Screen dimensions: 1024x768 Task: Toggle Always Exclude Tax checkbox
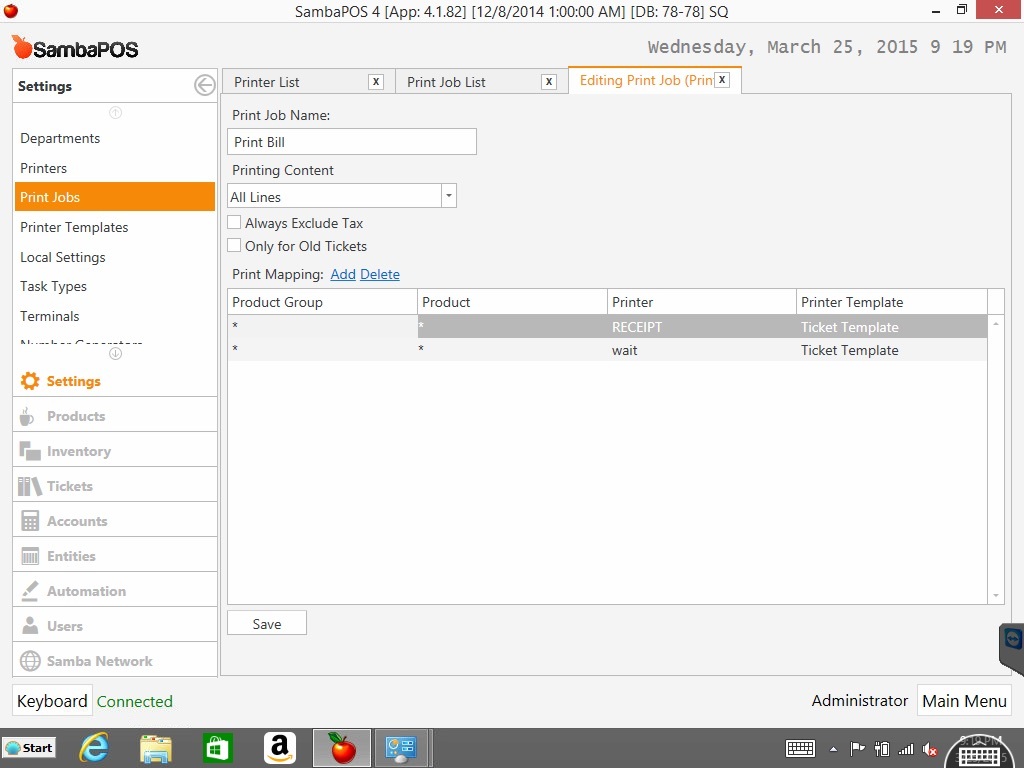click(x=234, y=222)
